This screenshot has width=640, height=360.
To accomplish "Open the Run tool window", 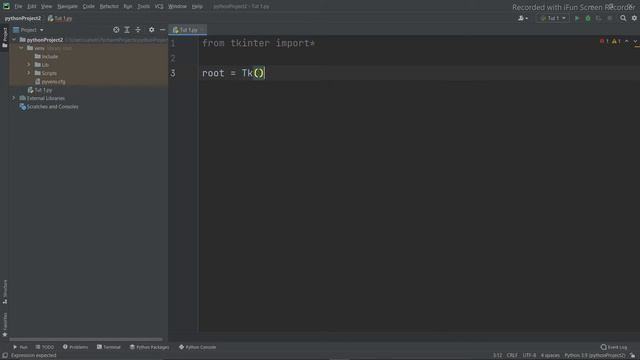I will click(20, 347).
